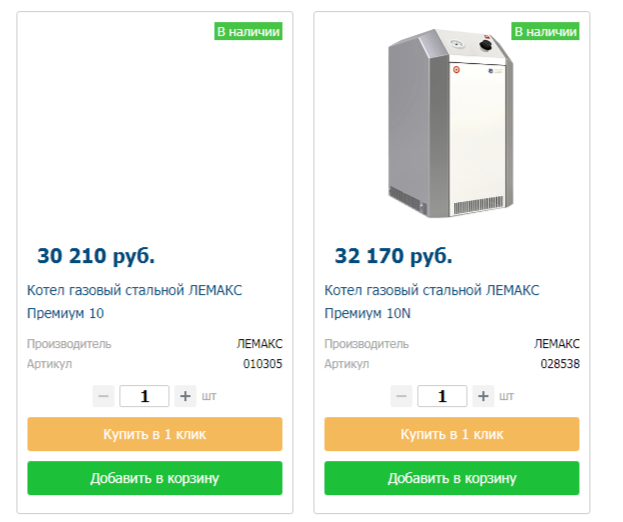Open Котел газовый ЛЕМАКС Премиум 10N title link

(x=432, y=302)
